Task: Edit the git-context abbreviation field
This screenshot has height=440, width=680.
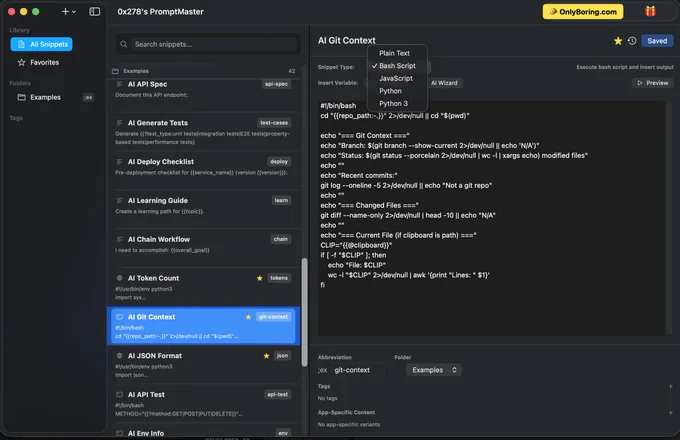Action: coord(360,370)
